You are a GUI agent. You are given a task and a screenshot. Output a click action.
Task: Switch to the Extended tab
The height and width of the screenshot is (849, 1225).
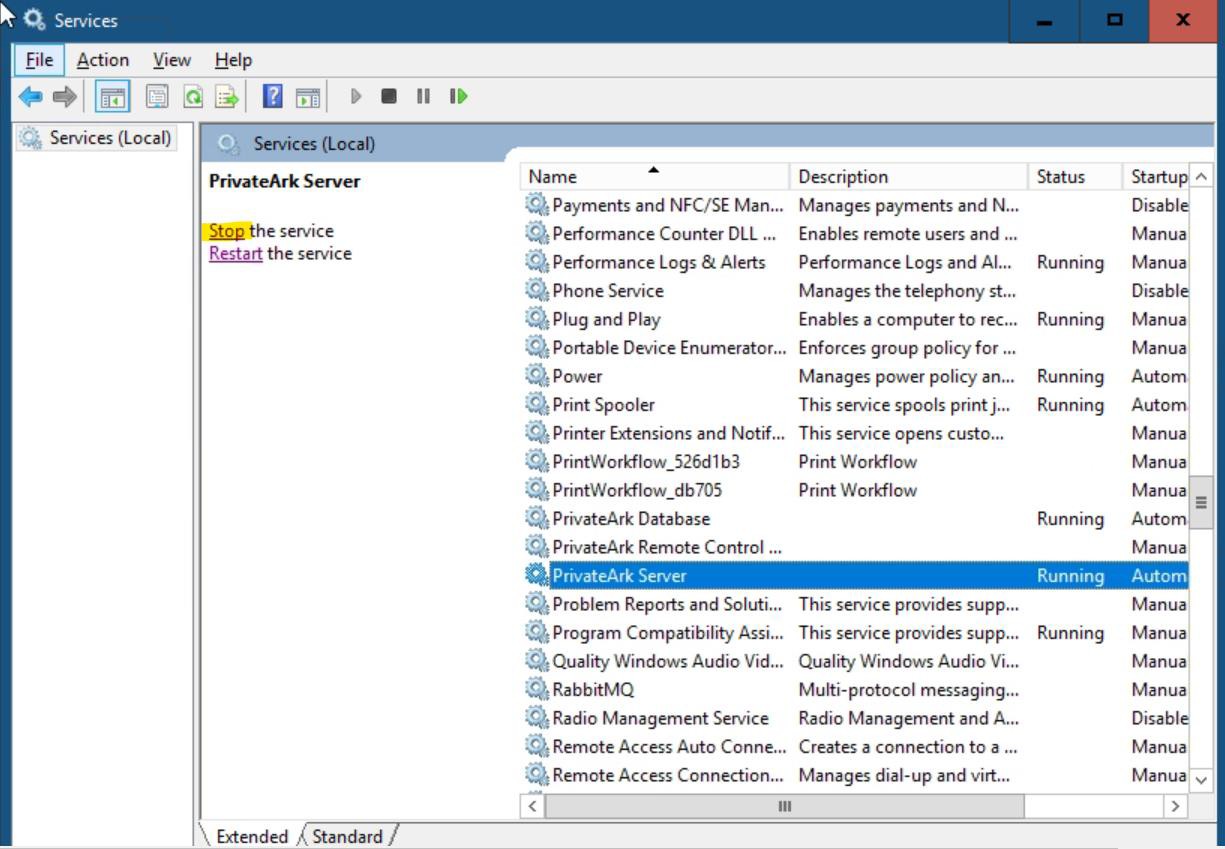(x=250, y=836)
